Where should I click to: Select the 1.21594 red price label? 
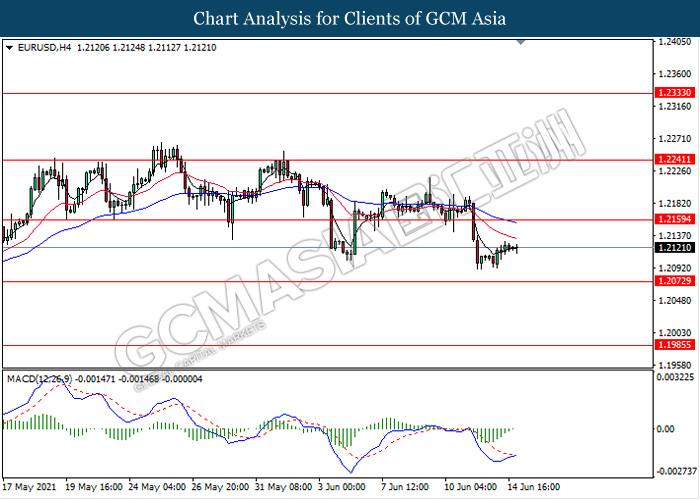coord(675,219)
